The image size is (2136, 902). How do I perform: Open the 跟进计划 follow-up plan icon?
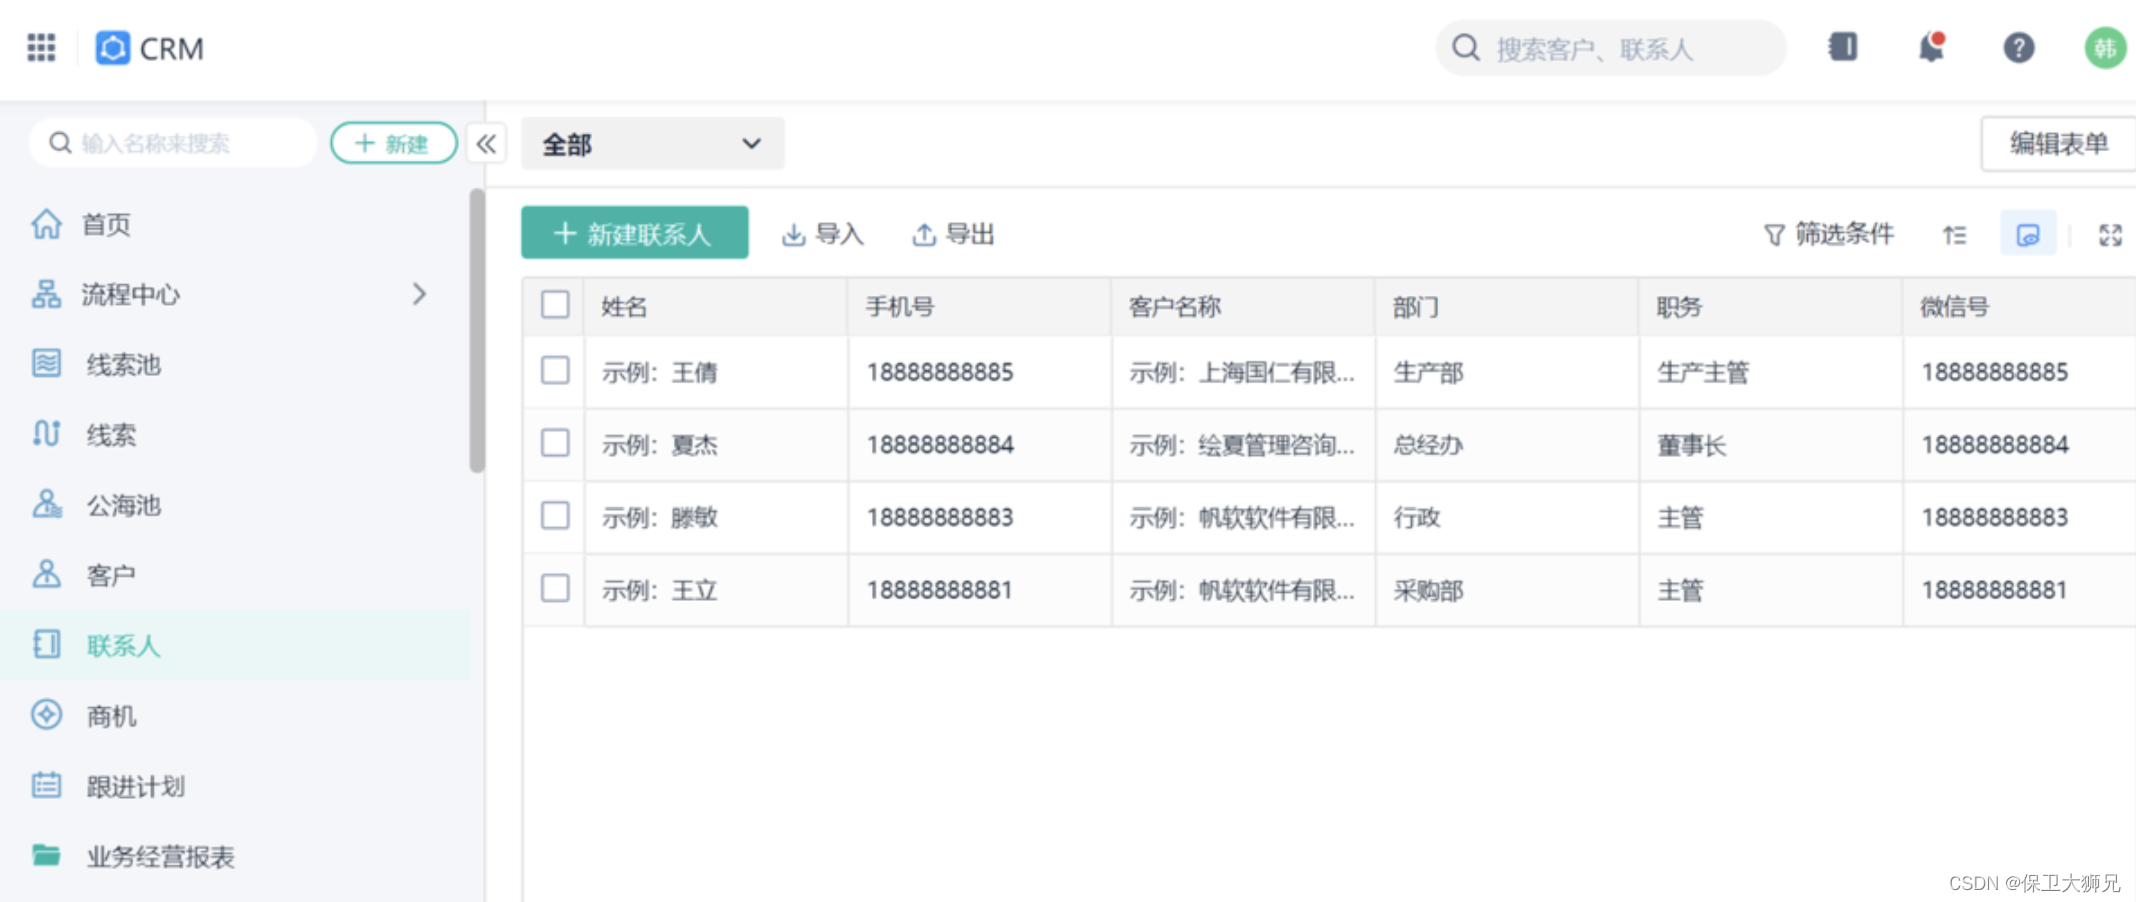46,786
